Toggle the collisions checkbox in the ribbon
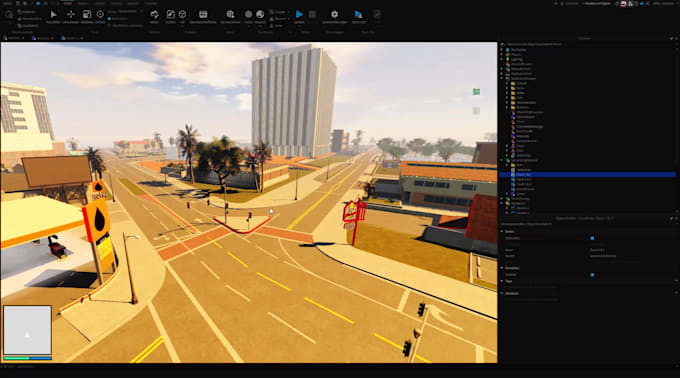680x378 pixels. tap(109, 19)
